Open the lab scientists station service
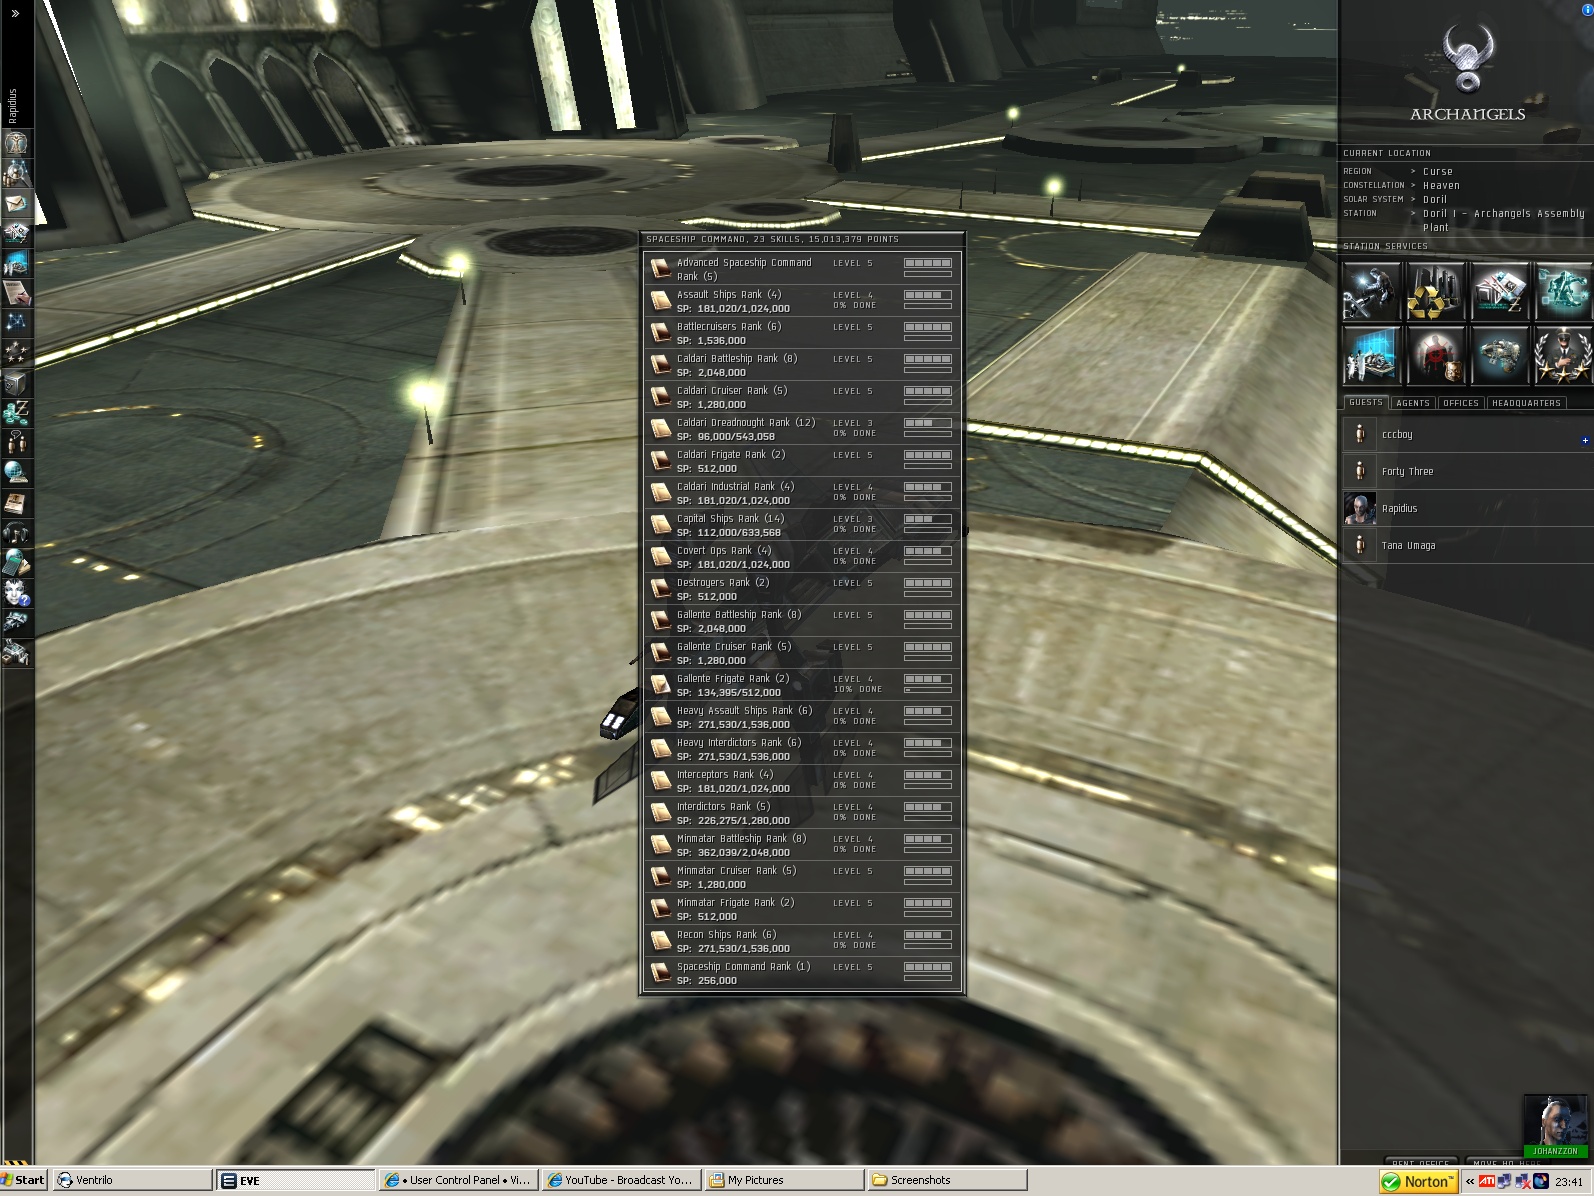The width and height of the screenshot is (1594, 1196). pyautogui.click(x=1371, y=355)
